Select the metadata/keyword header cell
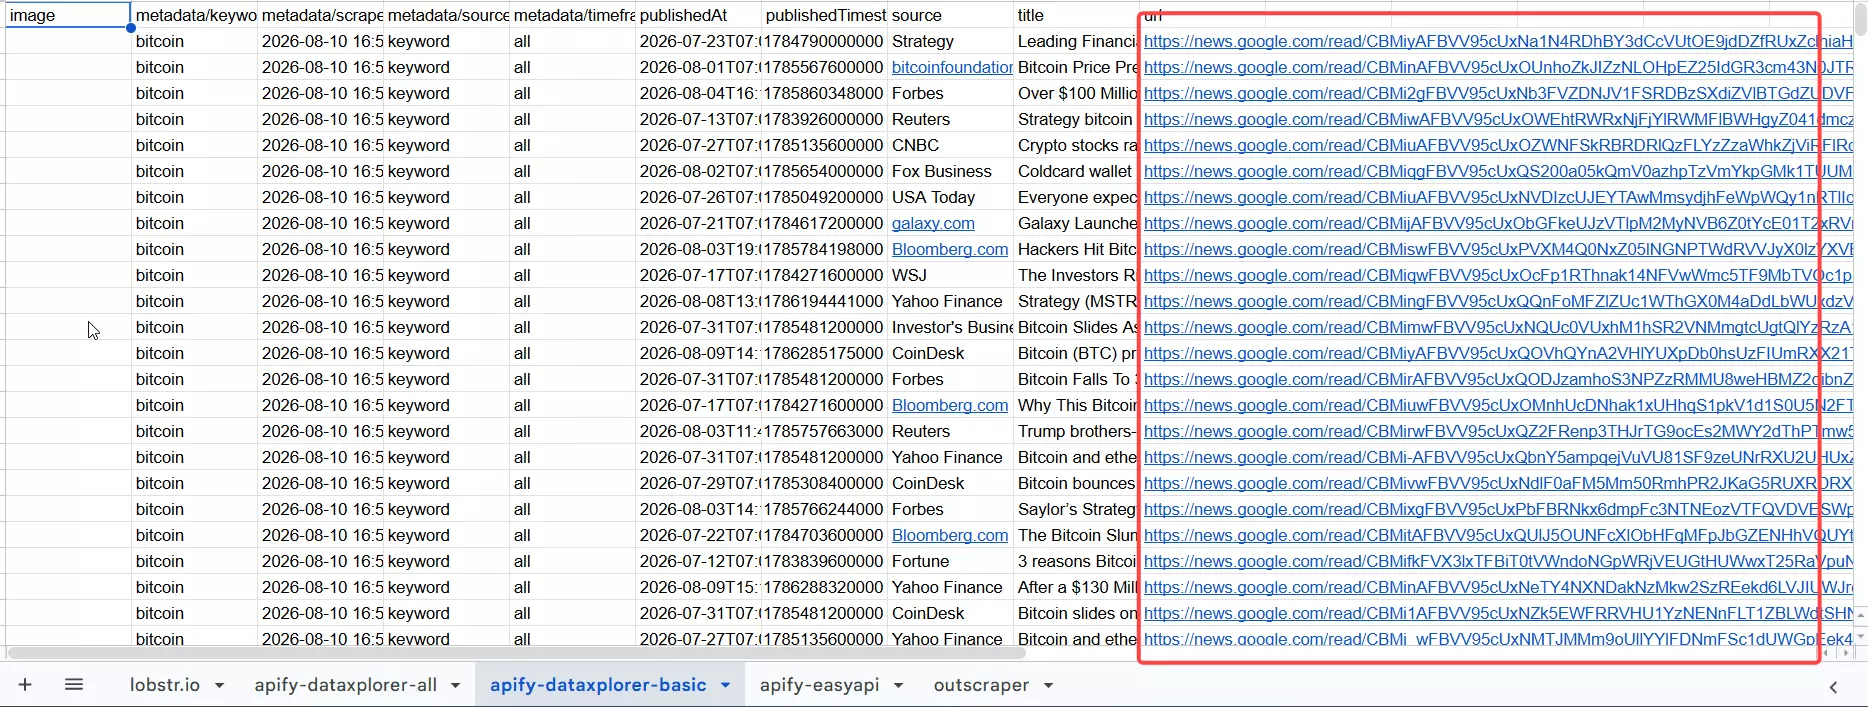The width and height of the screenshot is (1868, 707). coord(195,15)
